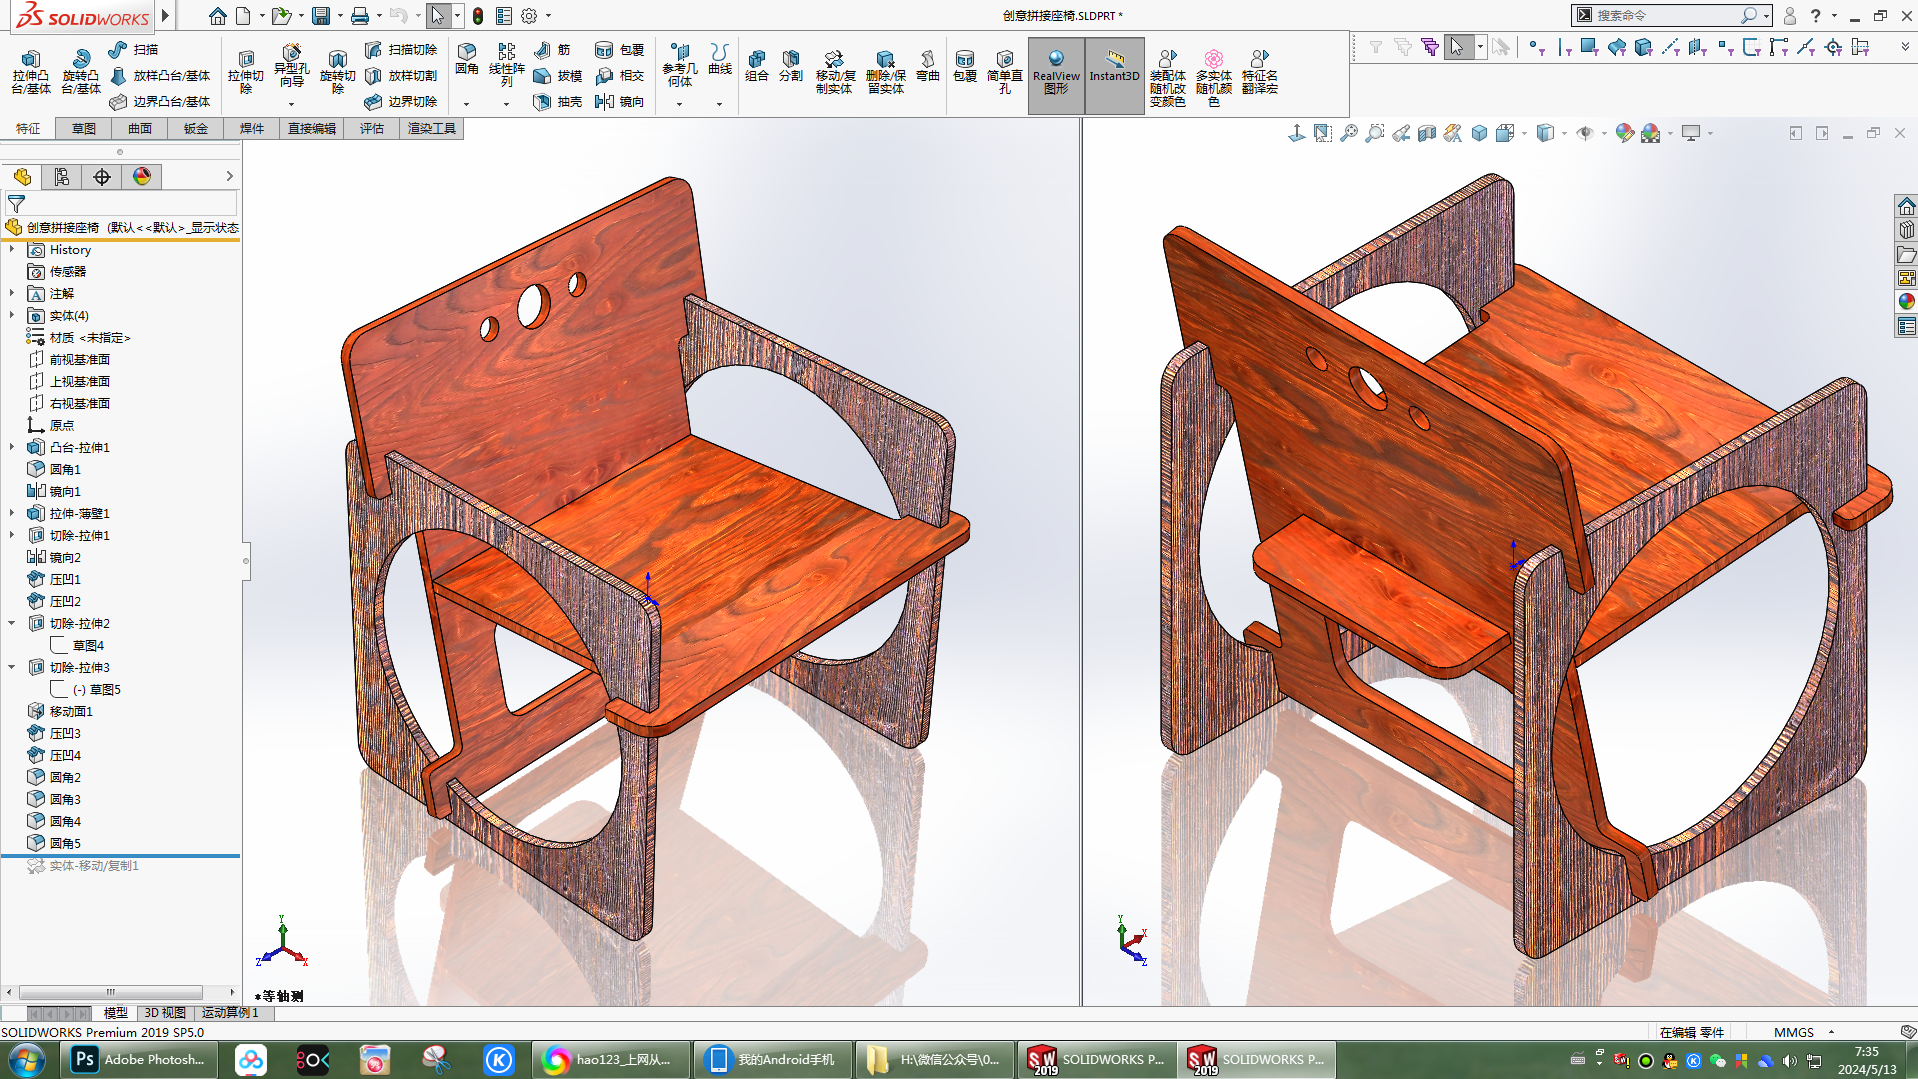
Task: Switch to the 草图 sketch tab
Action: point(84,129)
